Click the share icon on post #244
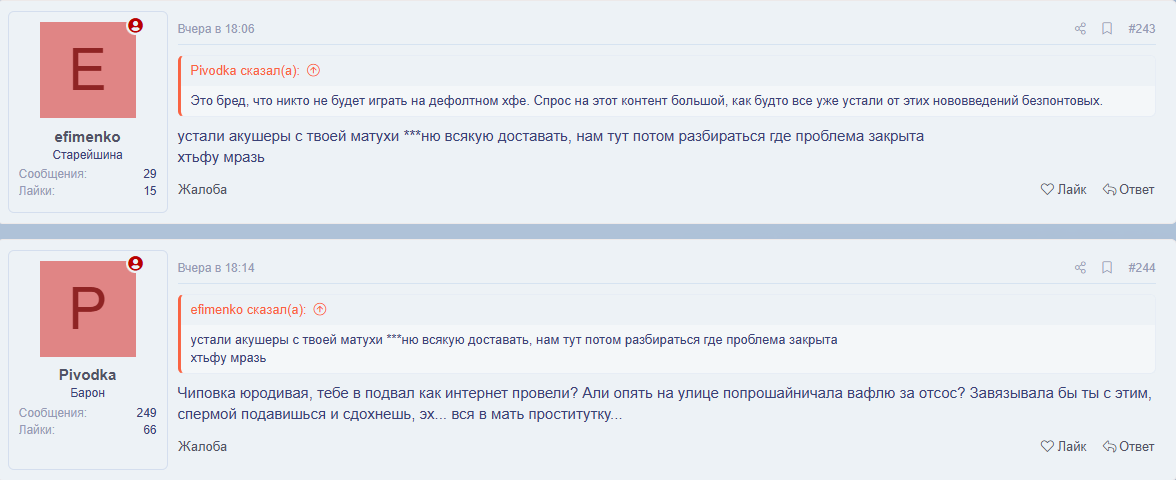 [1080, 268]
